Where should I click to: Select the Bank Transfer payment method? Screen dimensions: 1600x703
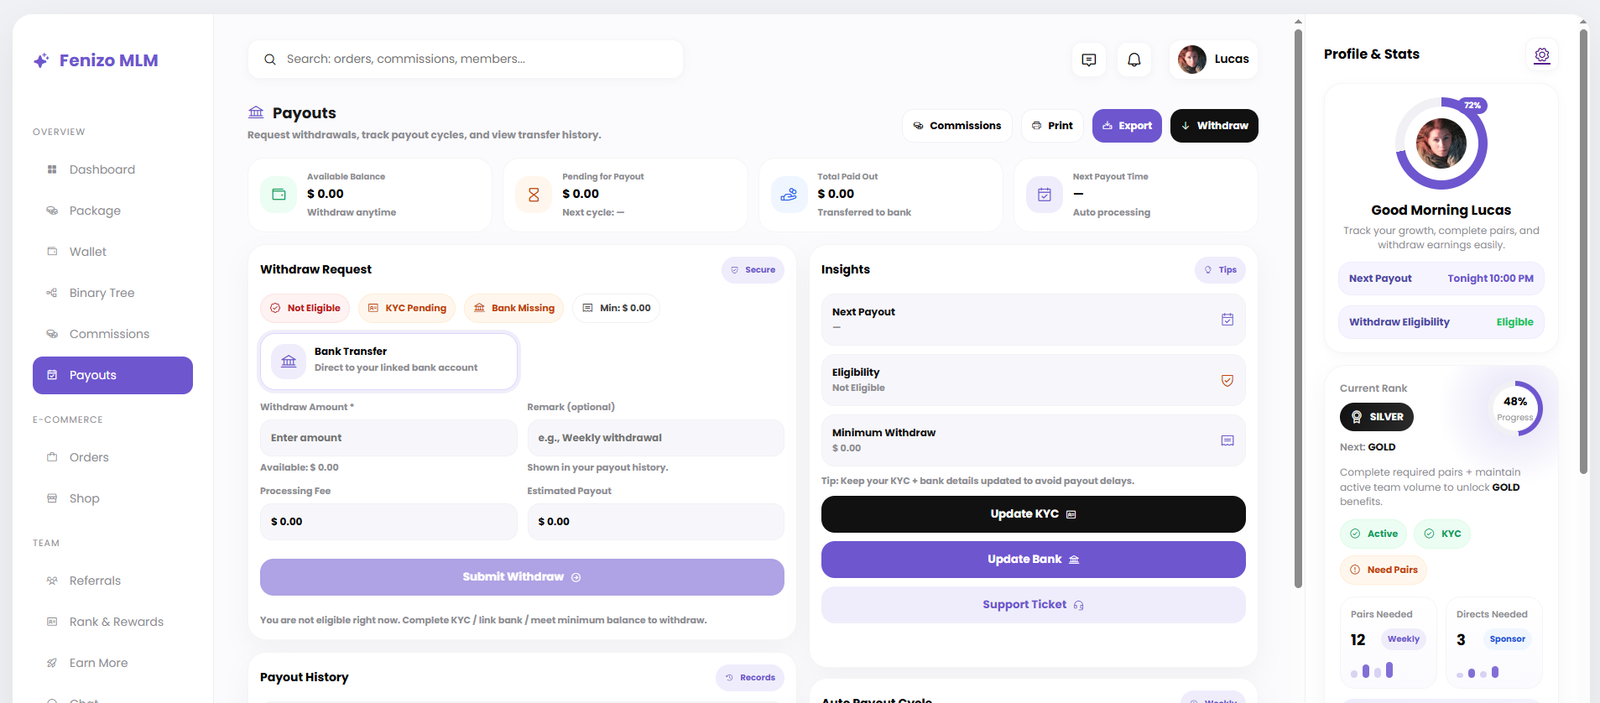click(389, 361)
